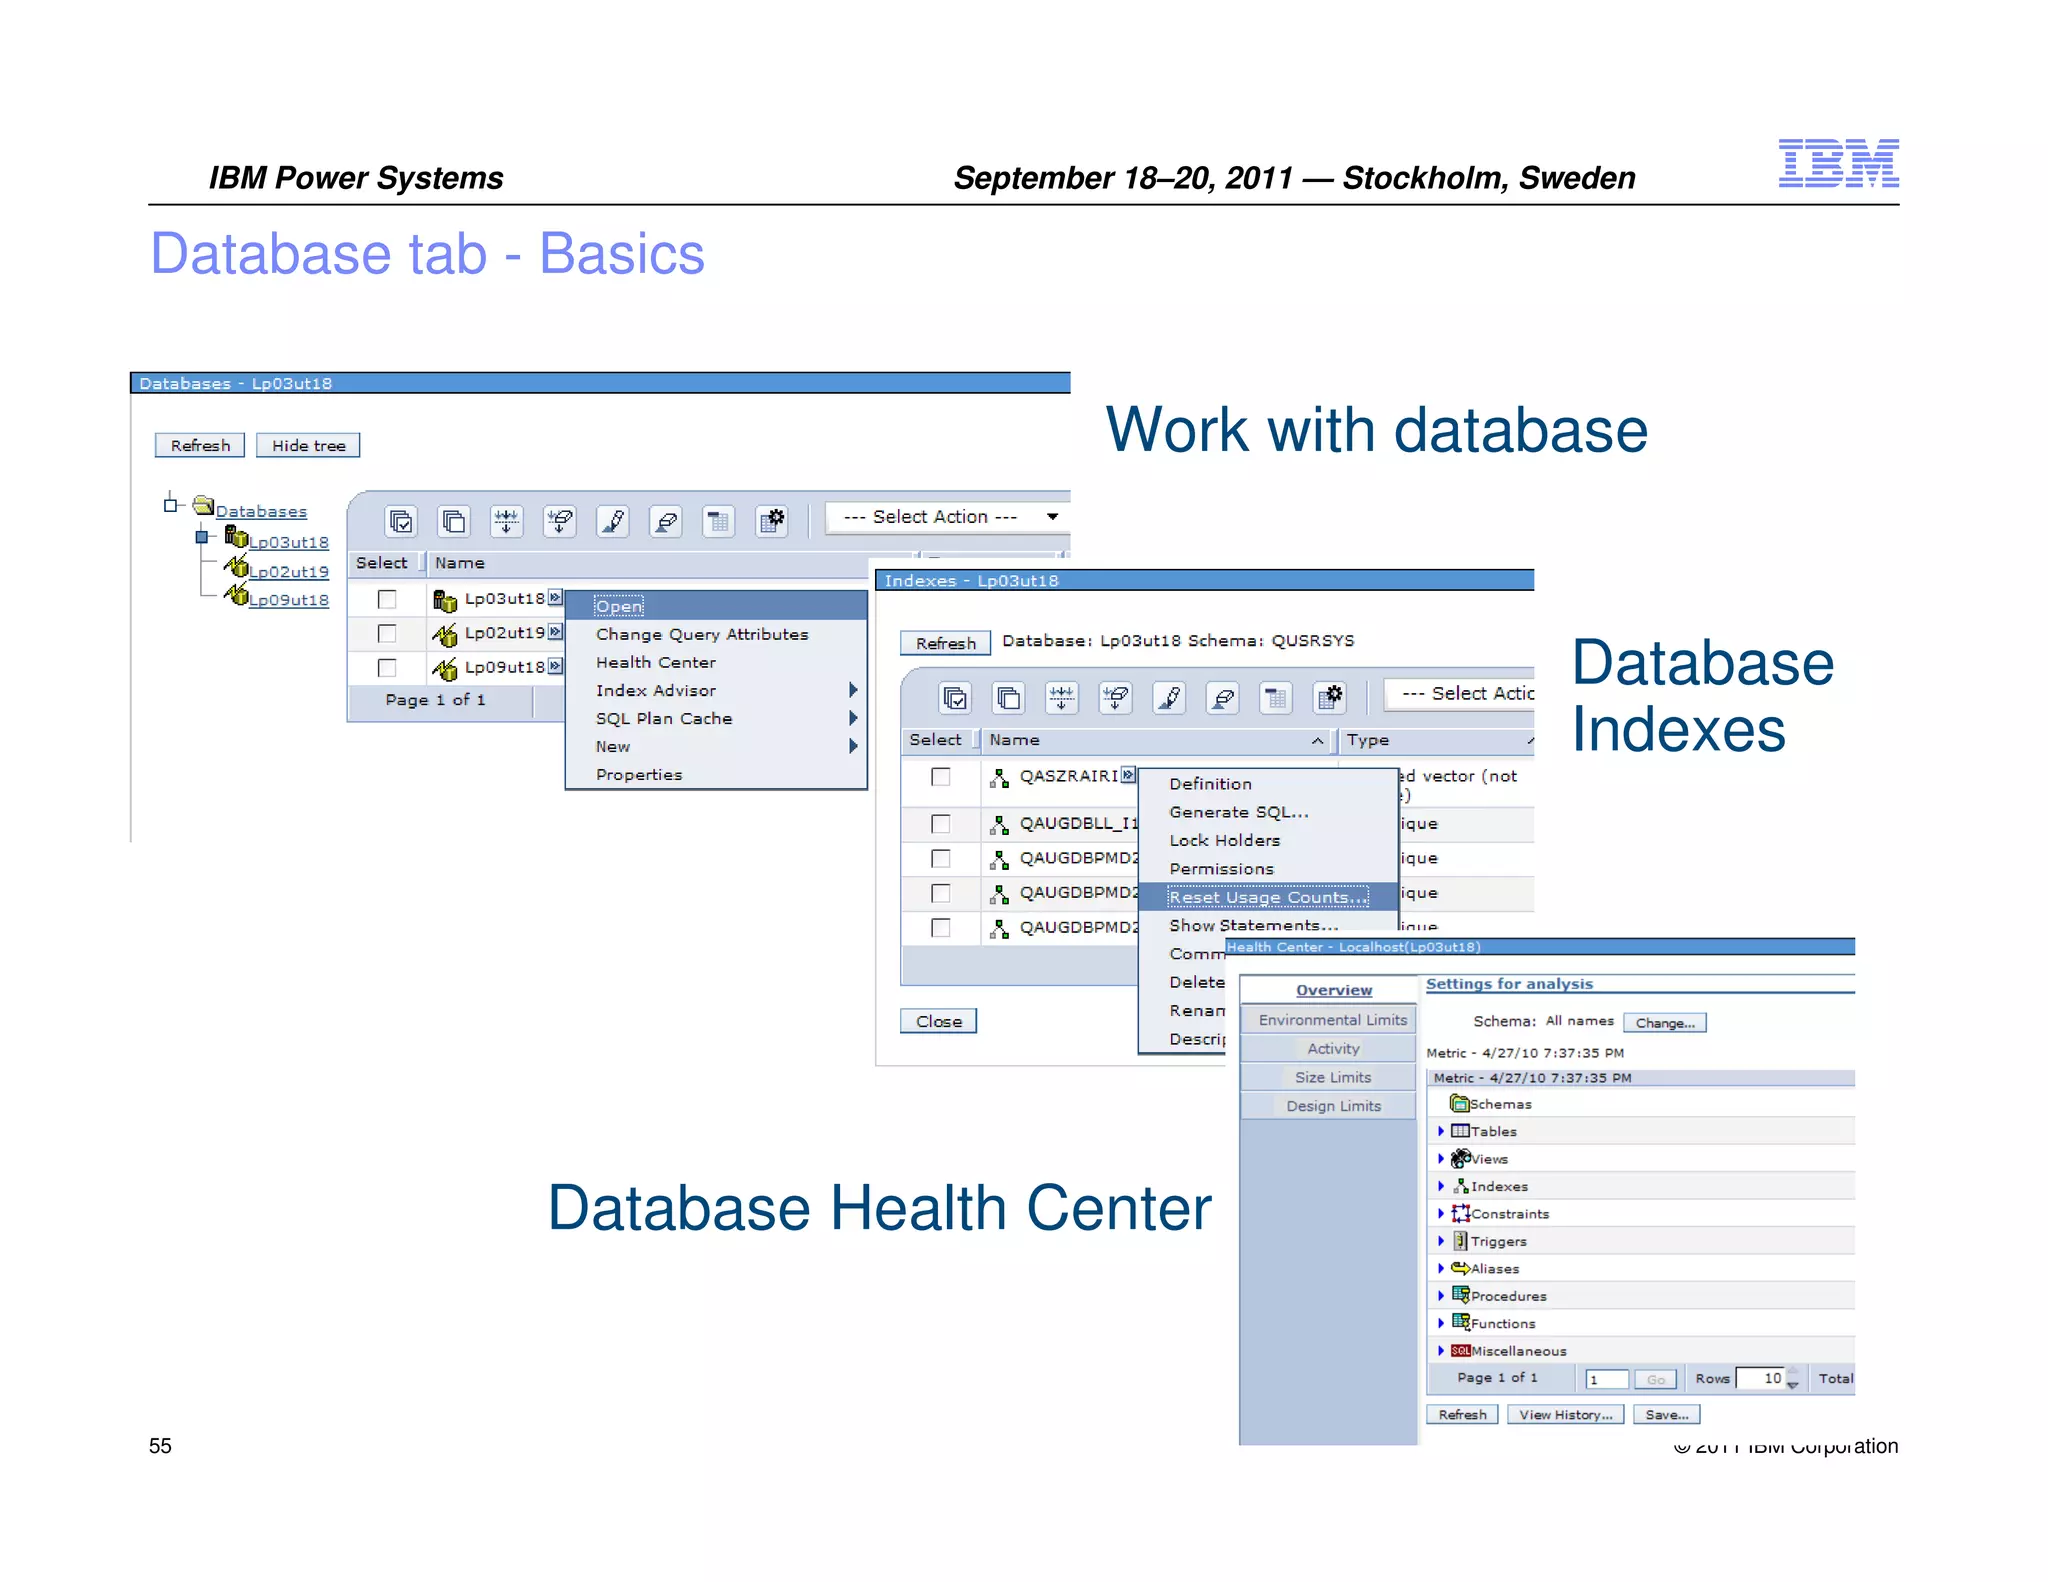Open the SQL Plan Cache submenu
The height and width of the screenshot is (1582, 2048).
(x=716, y=718)
